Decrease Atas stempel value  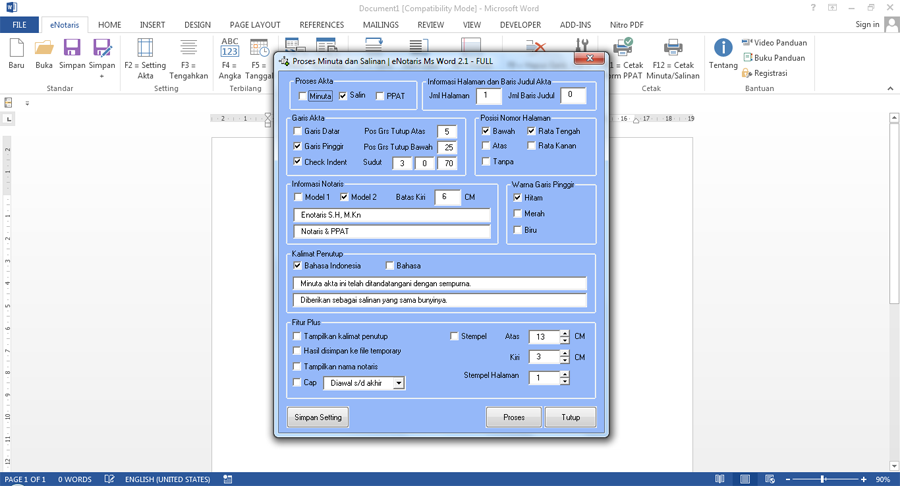point(565,340)
